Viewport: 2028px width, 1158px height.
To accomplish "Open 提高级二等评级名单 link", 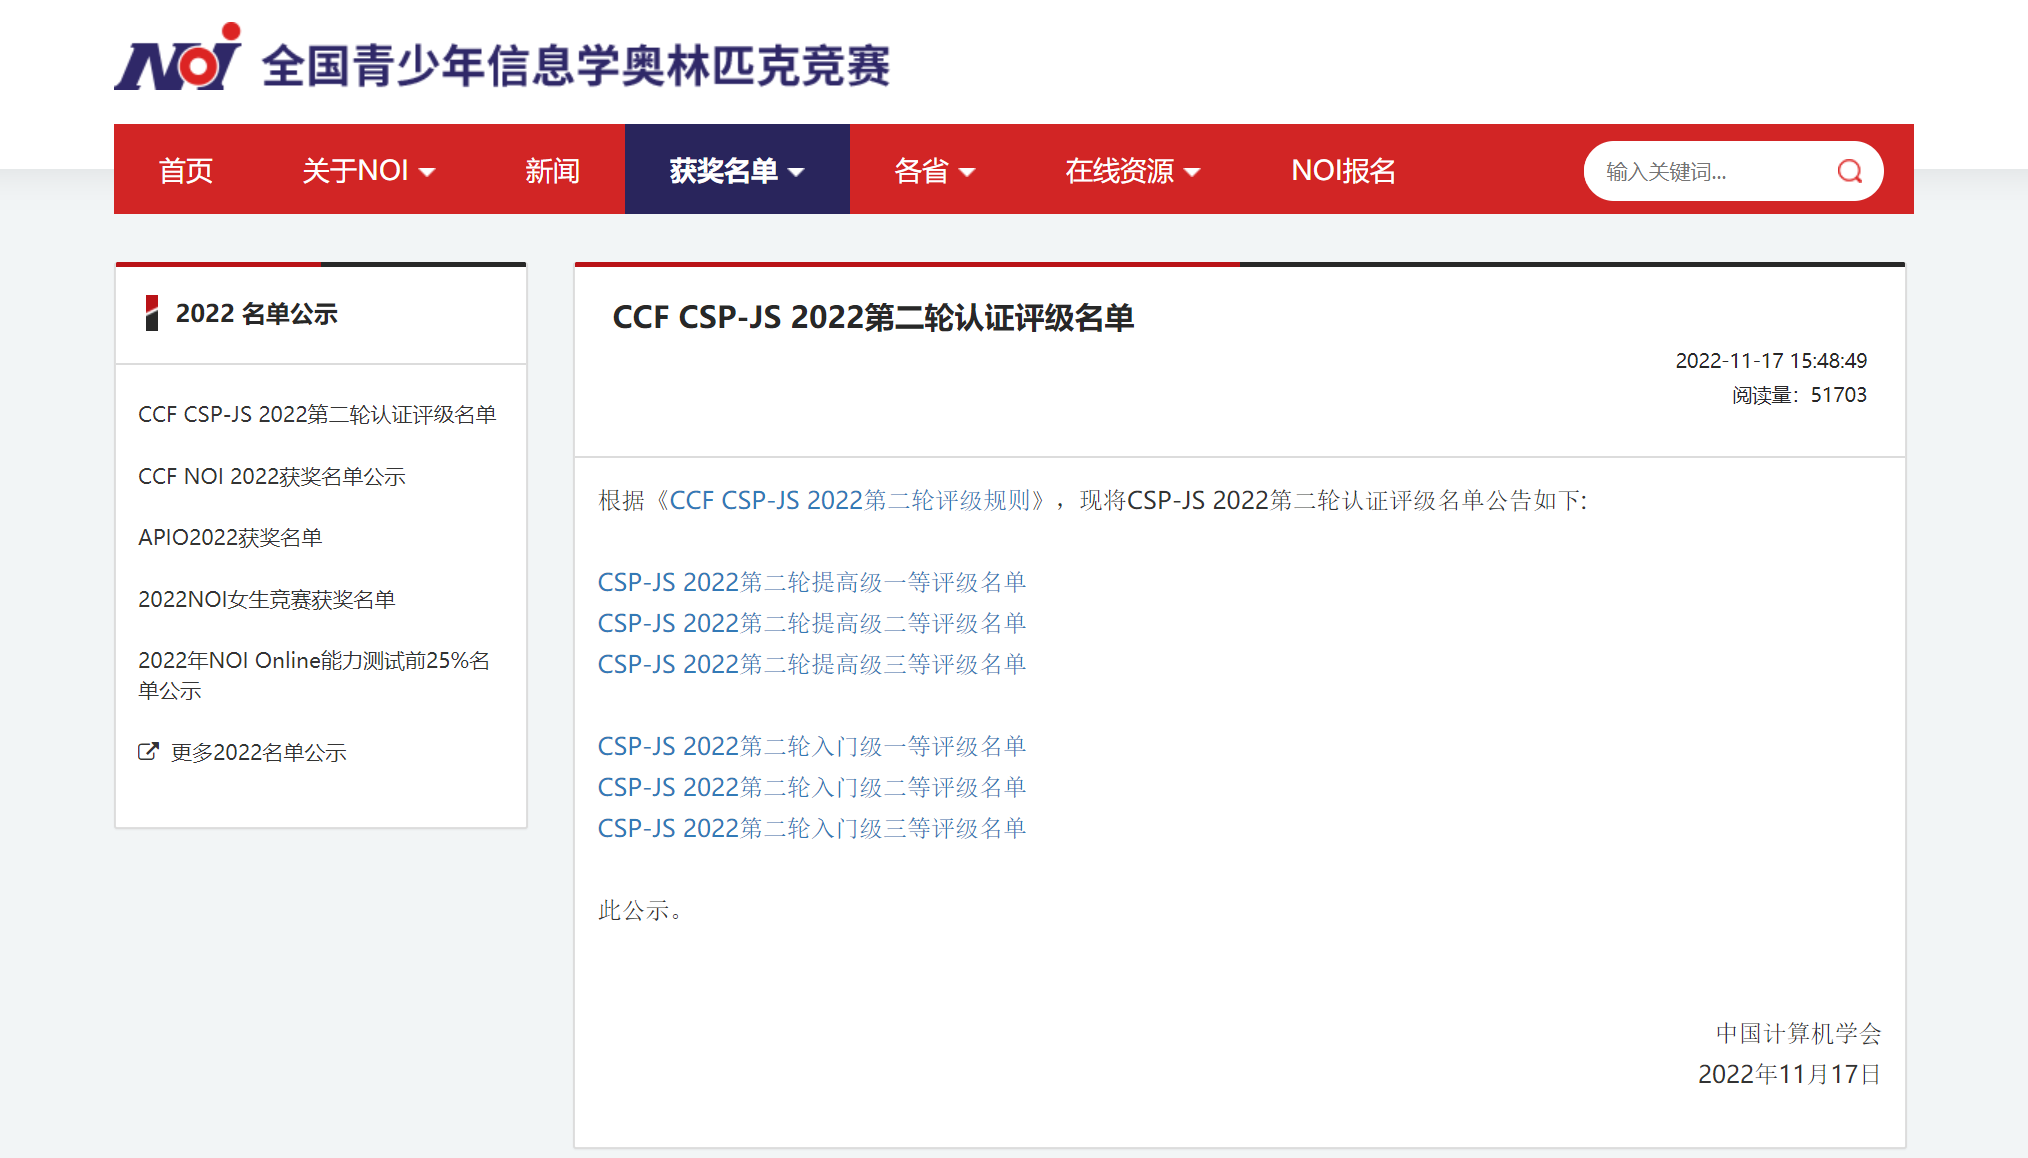I will pyautogui.click(x=812, y=623).
